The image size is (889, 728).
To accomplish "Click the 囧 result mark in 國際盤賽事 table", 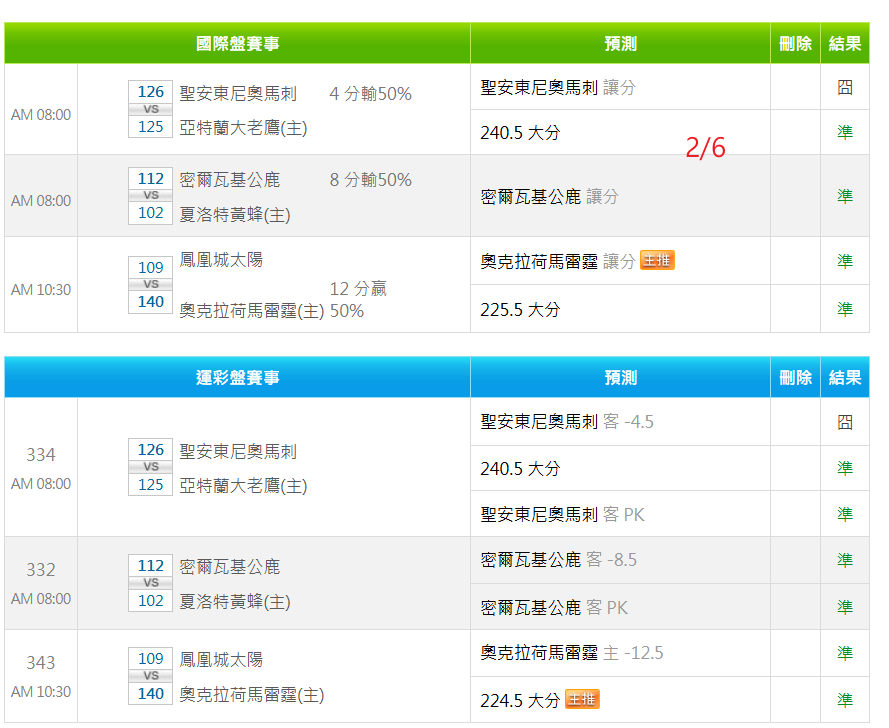I will (845, 88).
